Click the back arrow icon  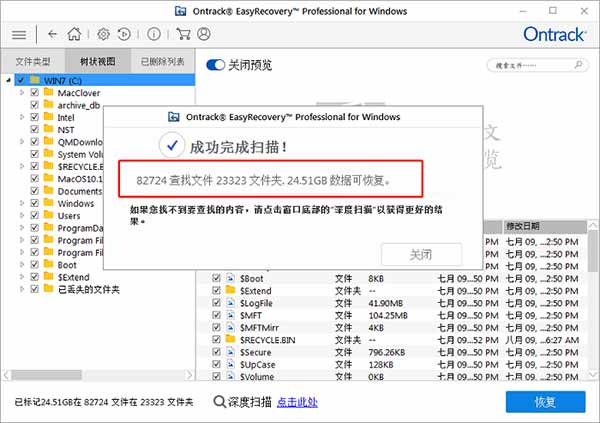click(x=52, y=34)
